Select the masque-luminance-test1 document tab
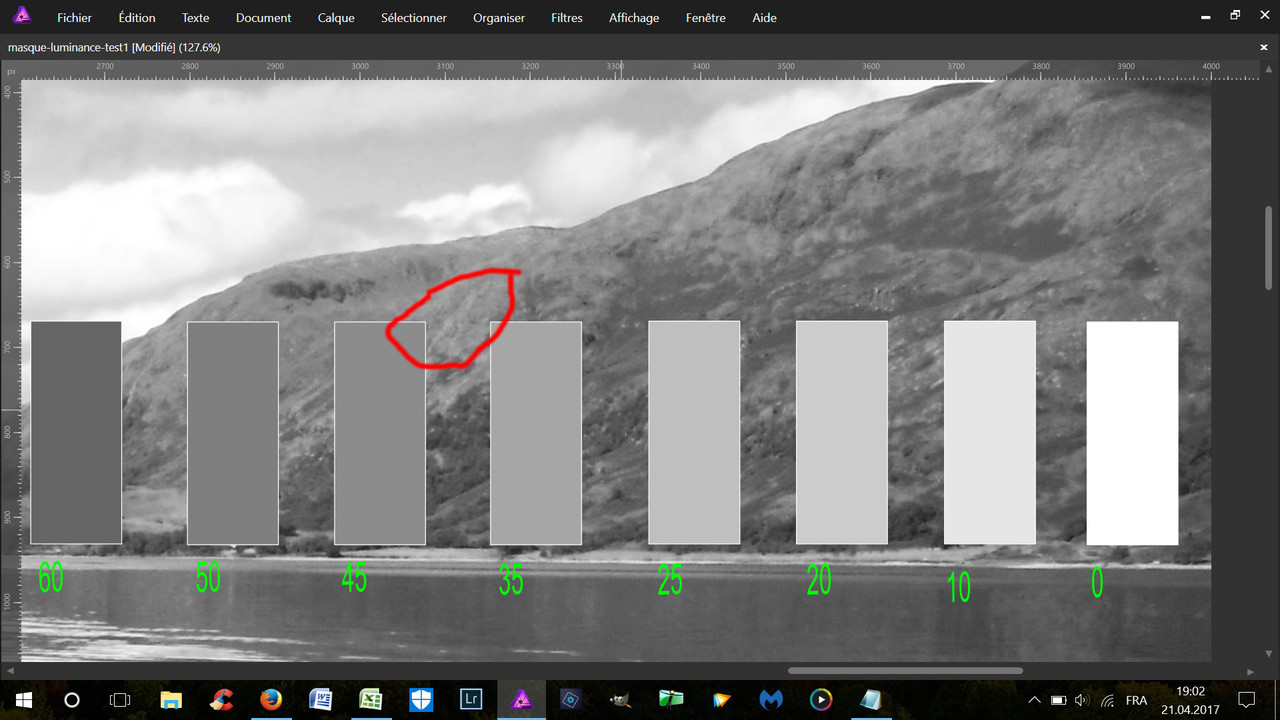Viewport: 1280px width, 720px height. 114,47
